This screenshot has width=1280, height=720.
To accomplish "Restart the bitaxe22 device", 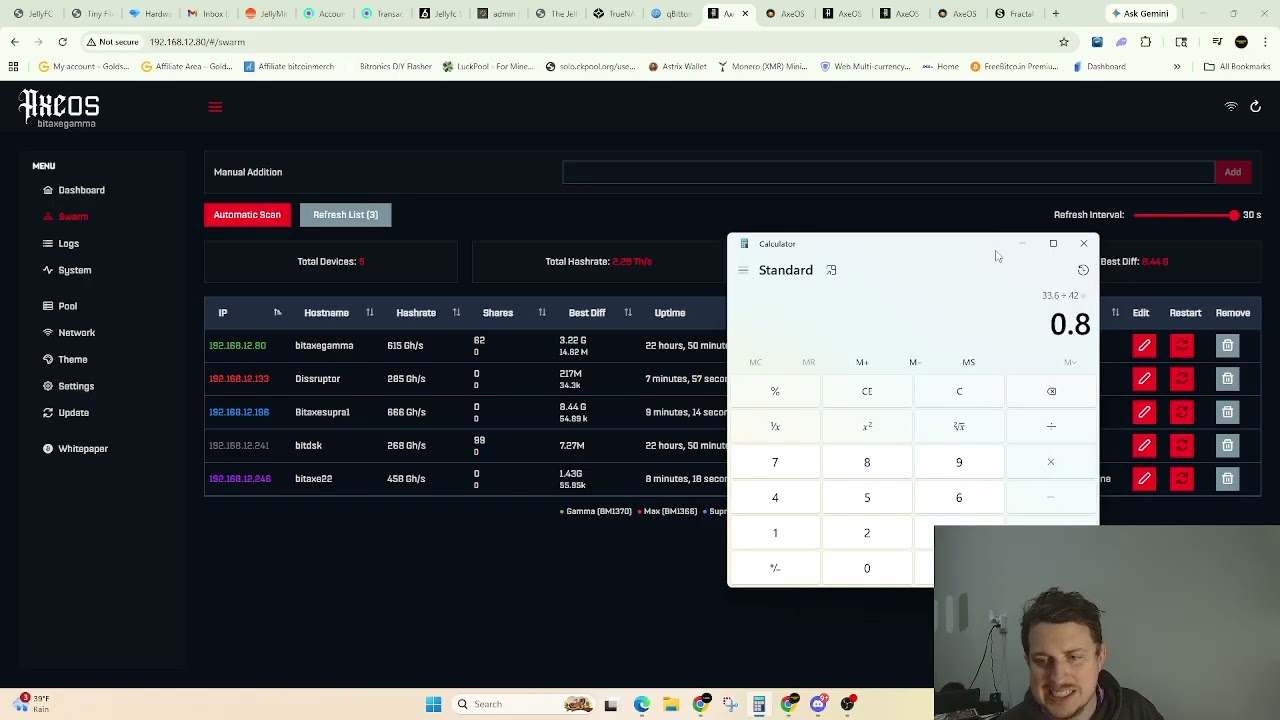I will (1182, 479).
